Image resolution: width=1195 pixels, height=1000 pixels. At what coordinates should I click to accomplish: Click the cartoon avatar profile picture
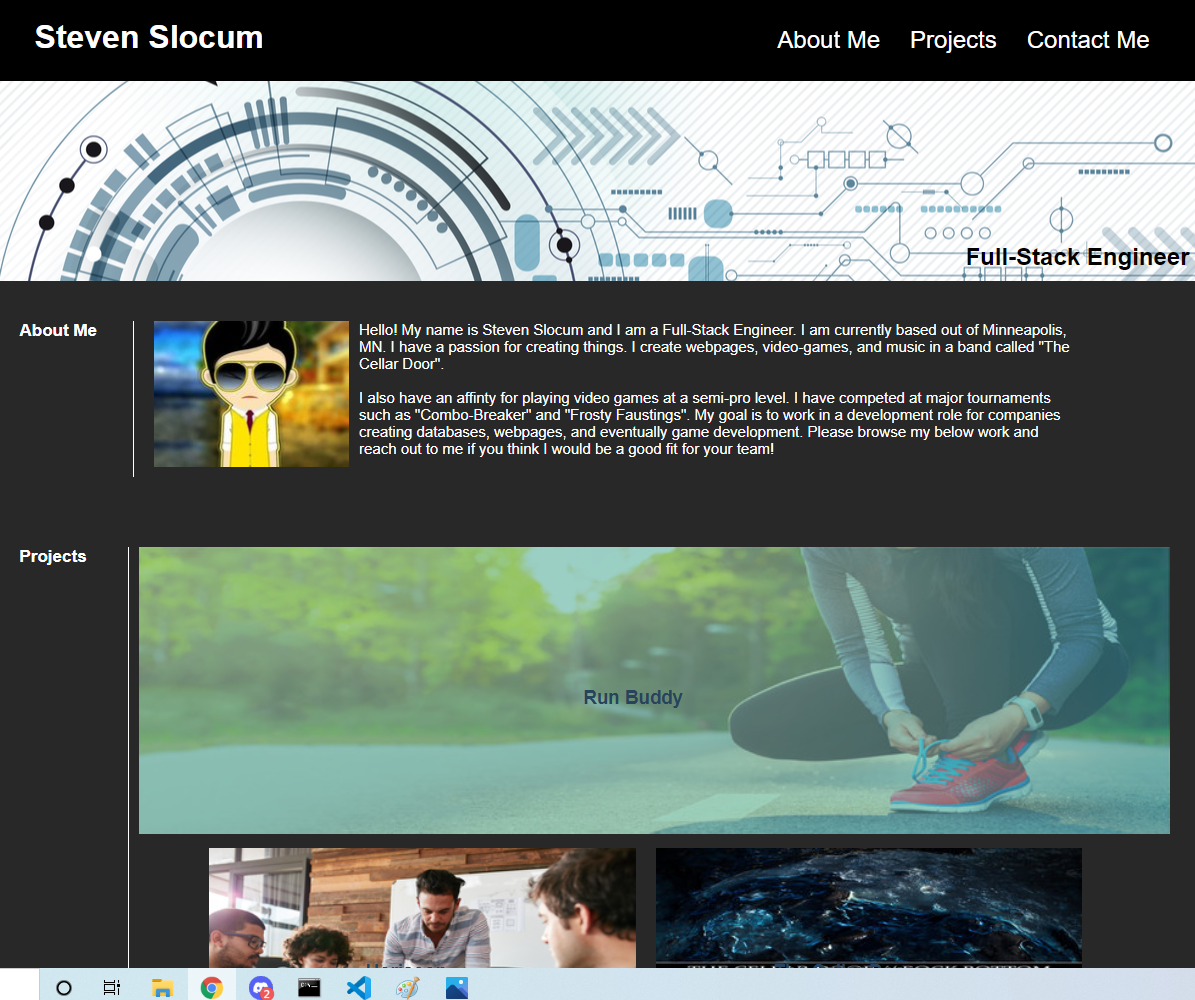click(251, 394)
